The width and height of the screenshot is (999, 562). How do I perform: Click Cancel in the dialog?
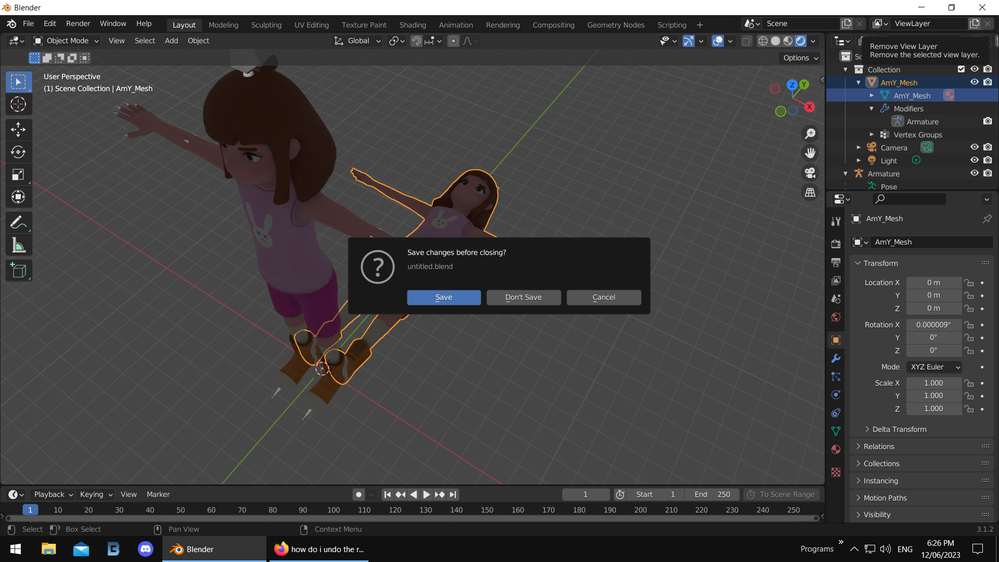(x=603, y=298)
